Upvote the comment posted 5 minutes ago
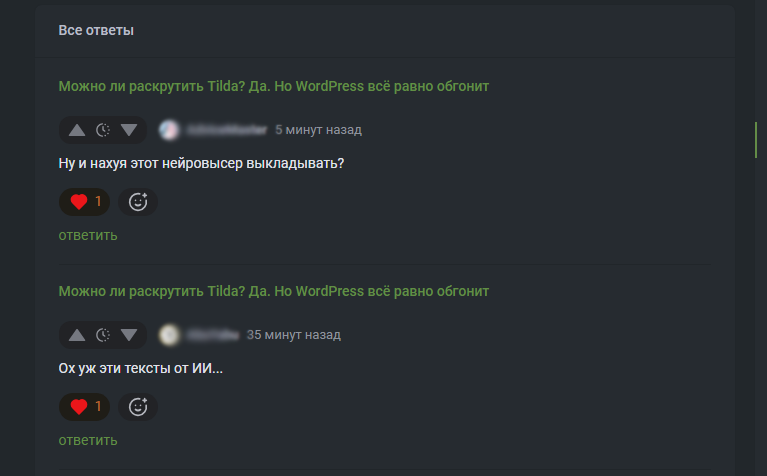This screenshot has width=767, height=476. (77, 130)
